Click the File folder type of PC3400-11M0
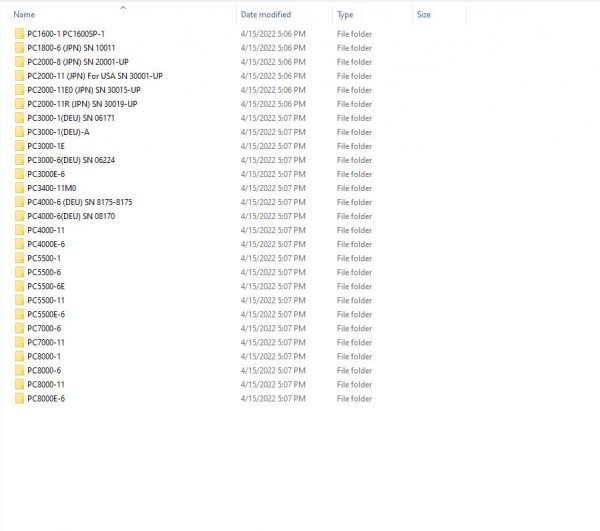This screenshot has height=531, width=600. (x=354, y=188)
